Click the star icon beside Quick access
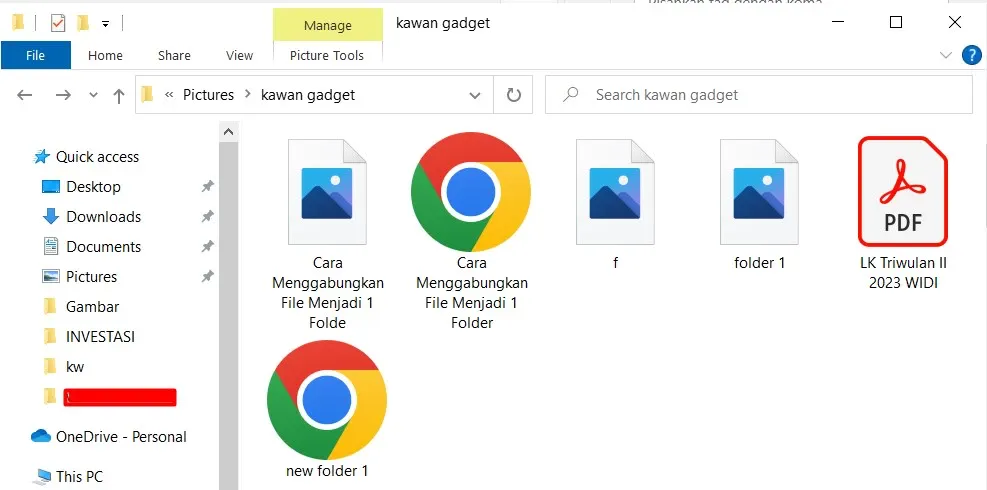 pos(42,157)
